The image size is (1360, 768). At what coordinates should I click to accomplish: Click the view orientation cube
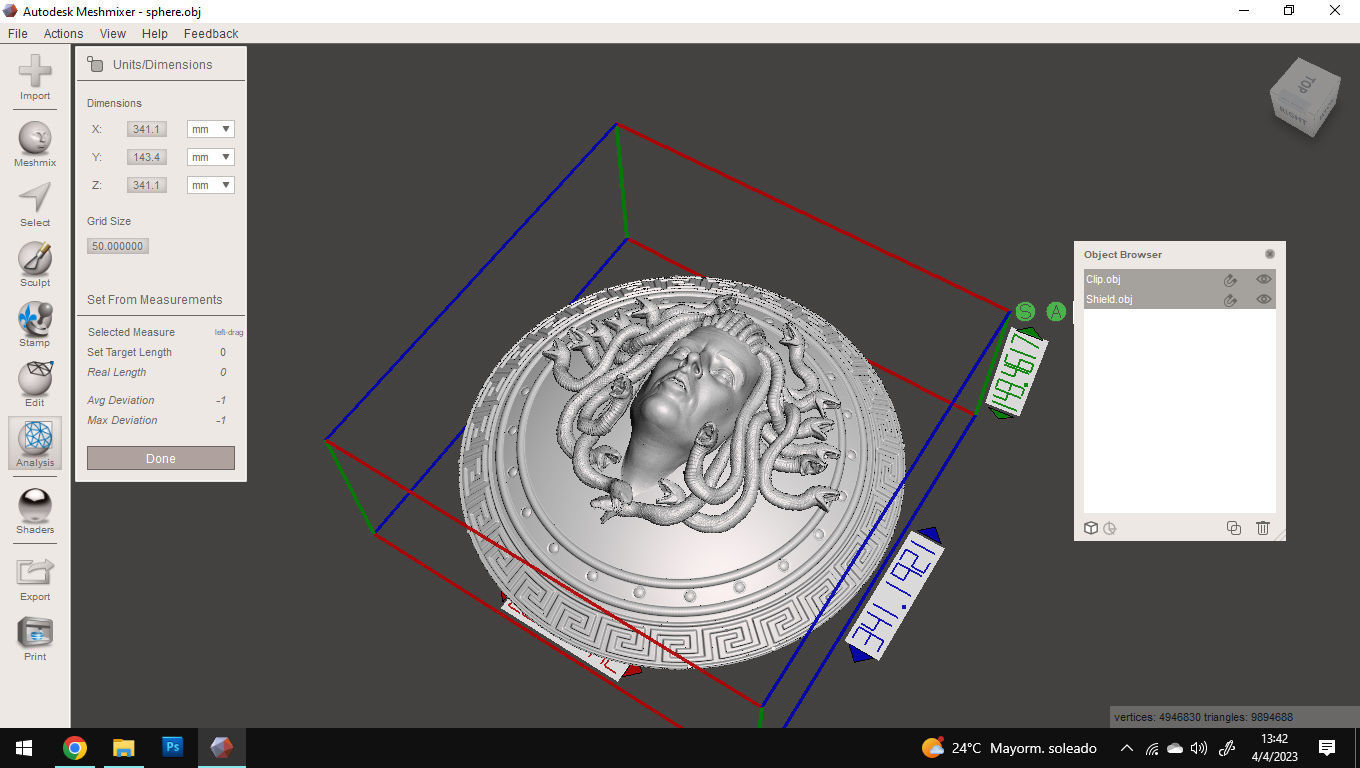tap(1304, 98)
